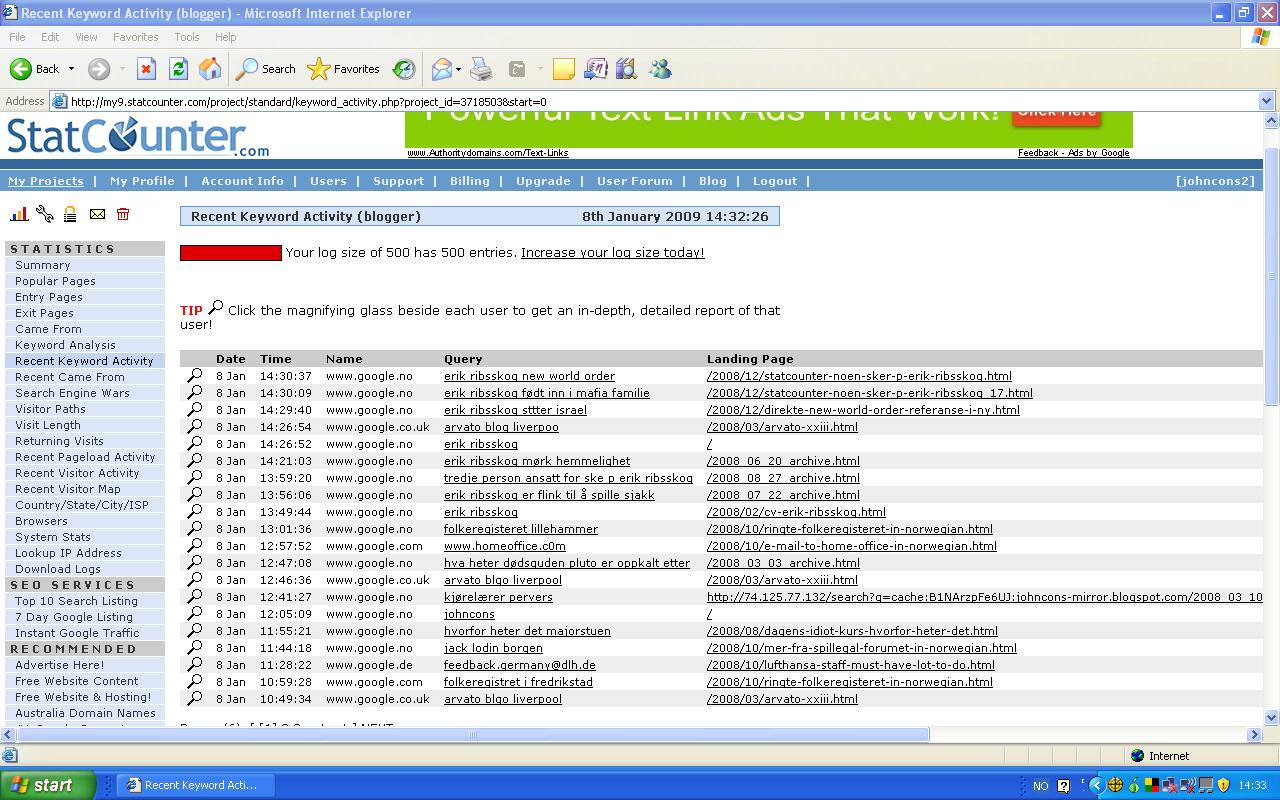Click the NO language indicator in taskbar
The height and width of the screenshot is (800, 1280).
[x=1041, y=786]
